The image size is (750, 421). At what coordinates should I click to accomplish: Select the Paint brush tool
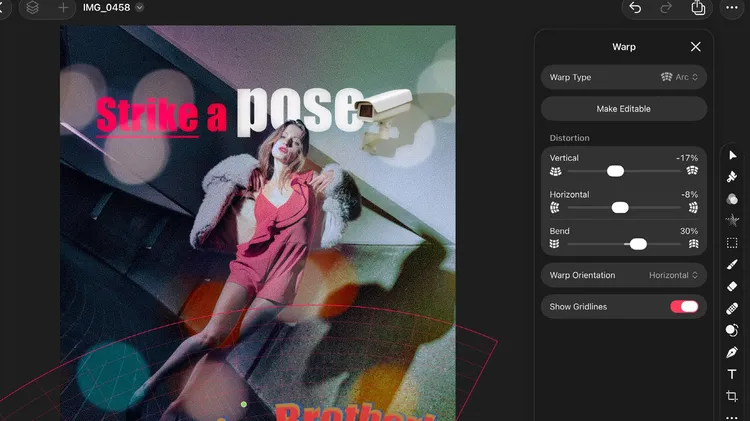coord(732,265)
